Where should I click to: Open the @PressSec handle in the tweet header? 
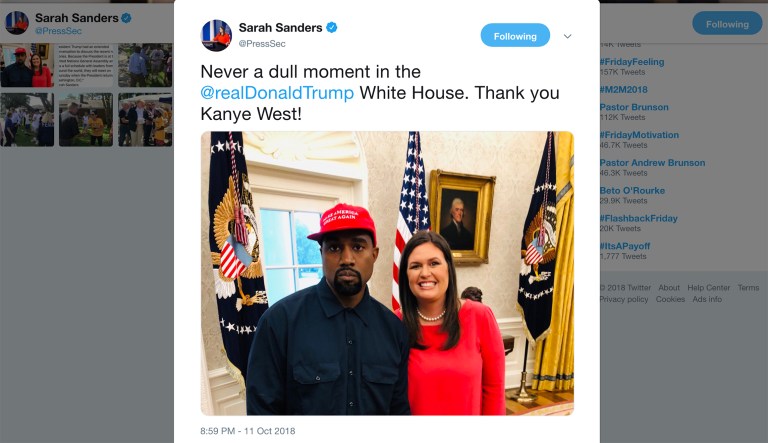click(262, 44)
